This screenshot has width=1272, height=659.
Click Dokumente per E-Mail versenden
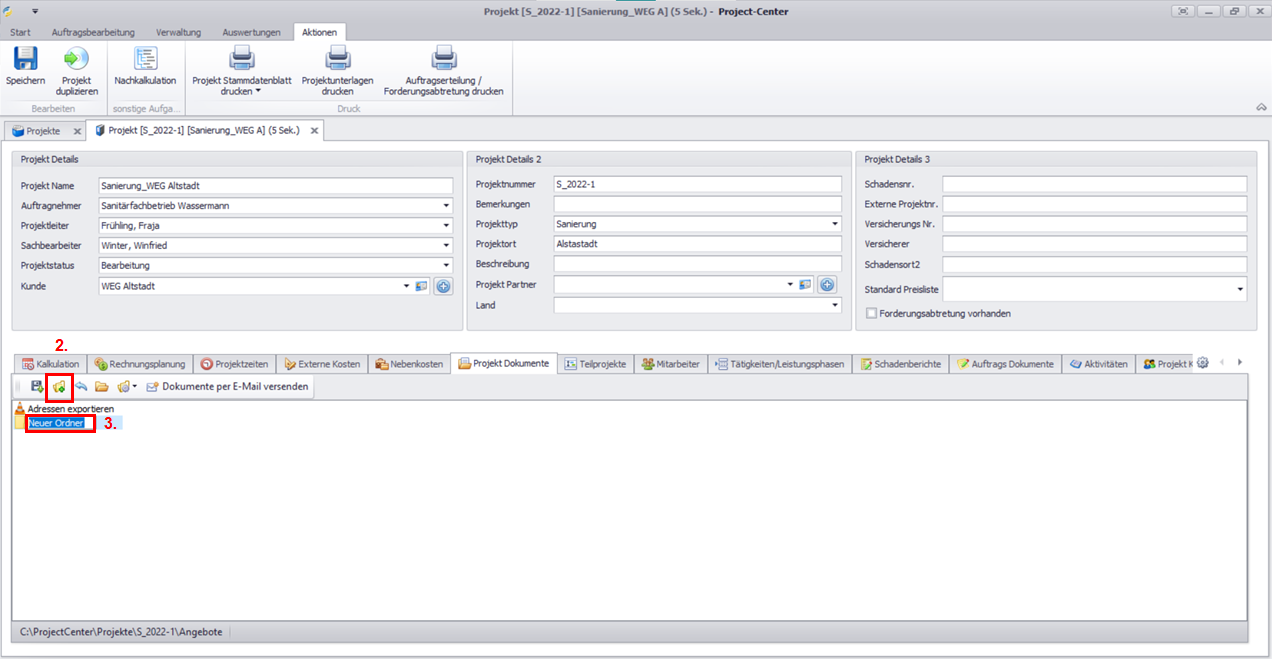(x=228, y=386)
